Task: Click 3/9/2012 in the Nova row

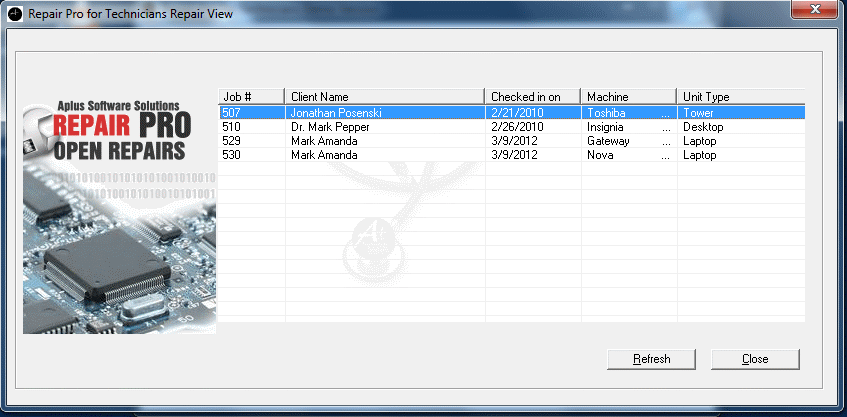Action: 514,155
